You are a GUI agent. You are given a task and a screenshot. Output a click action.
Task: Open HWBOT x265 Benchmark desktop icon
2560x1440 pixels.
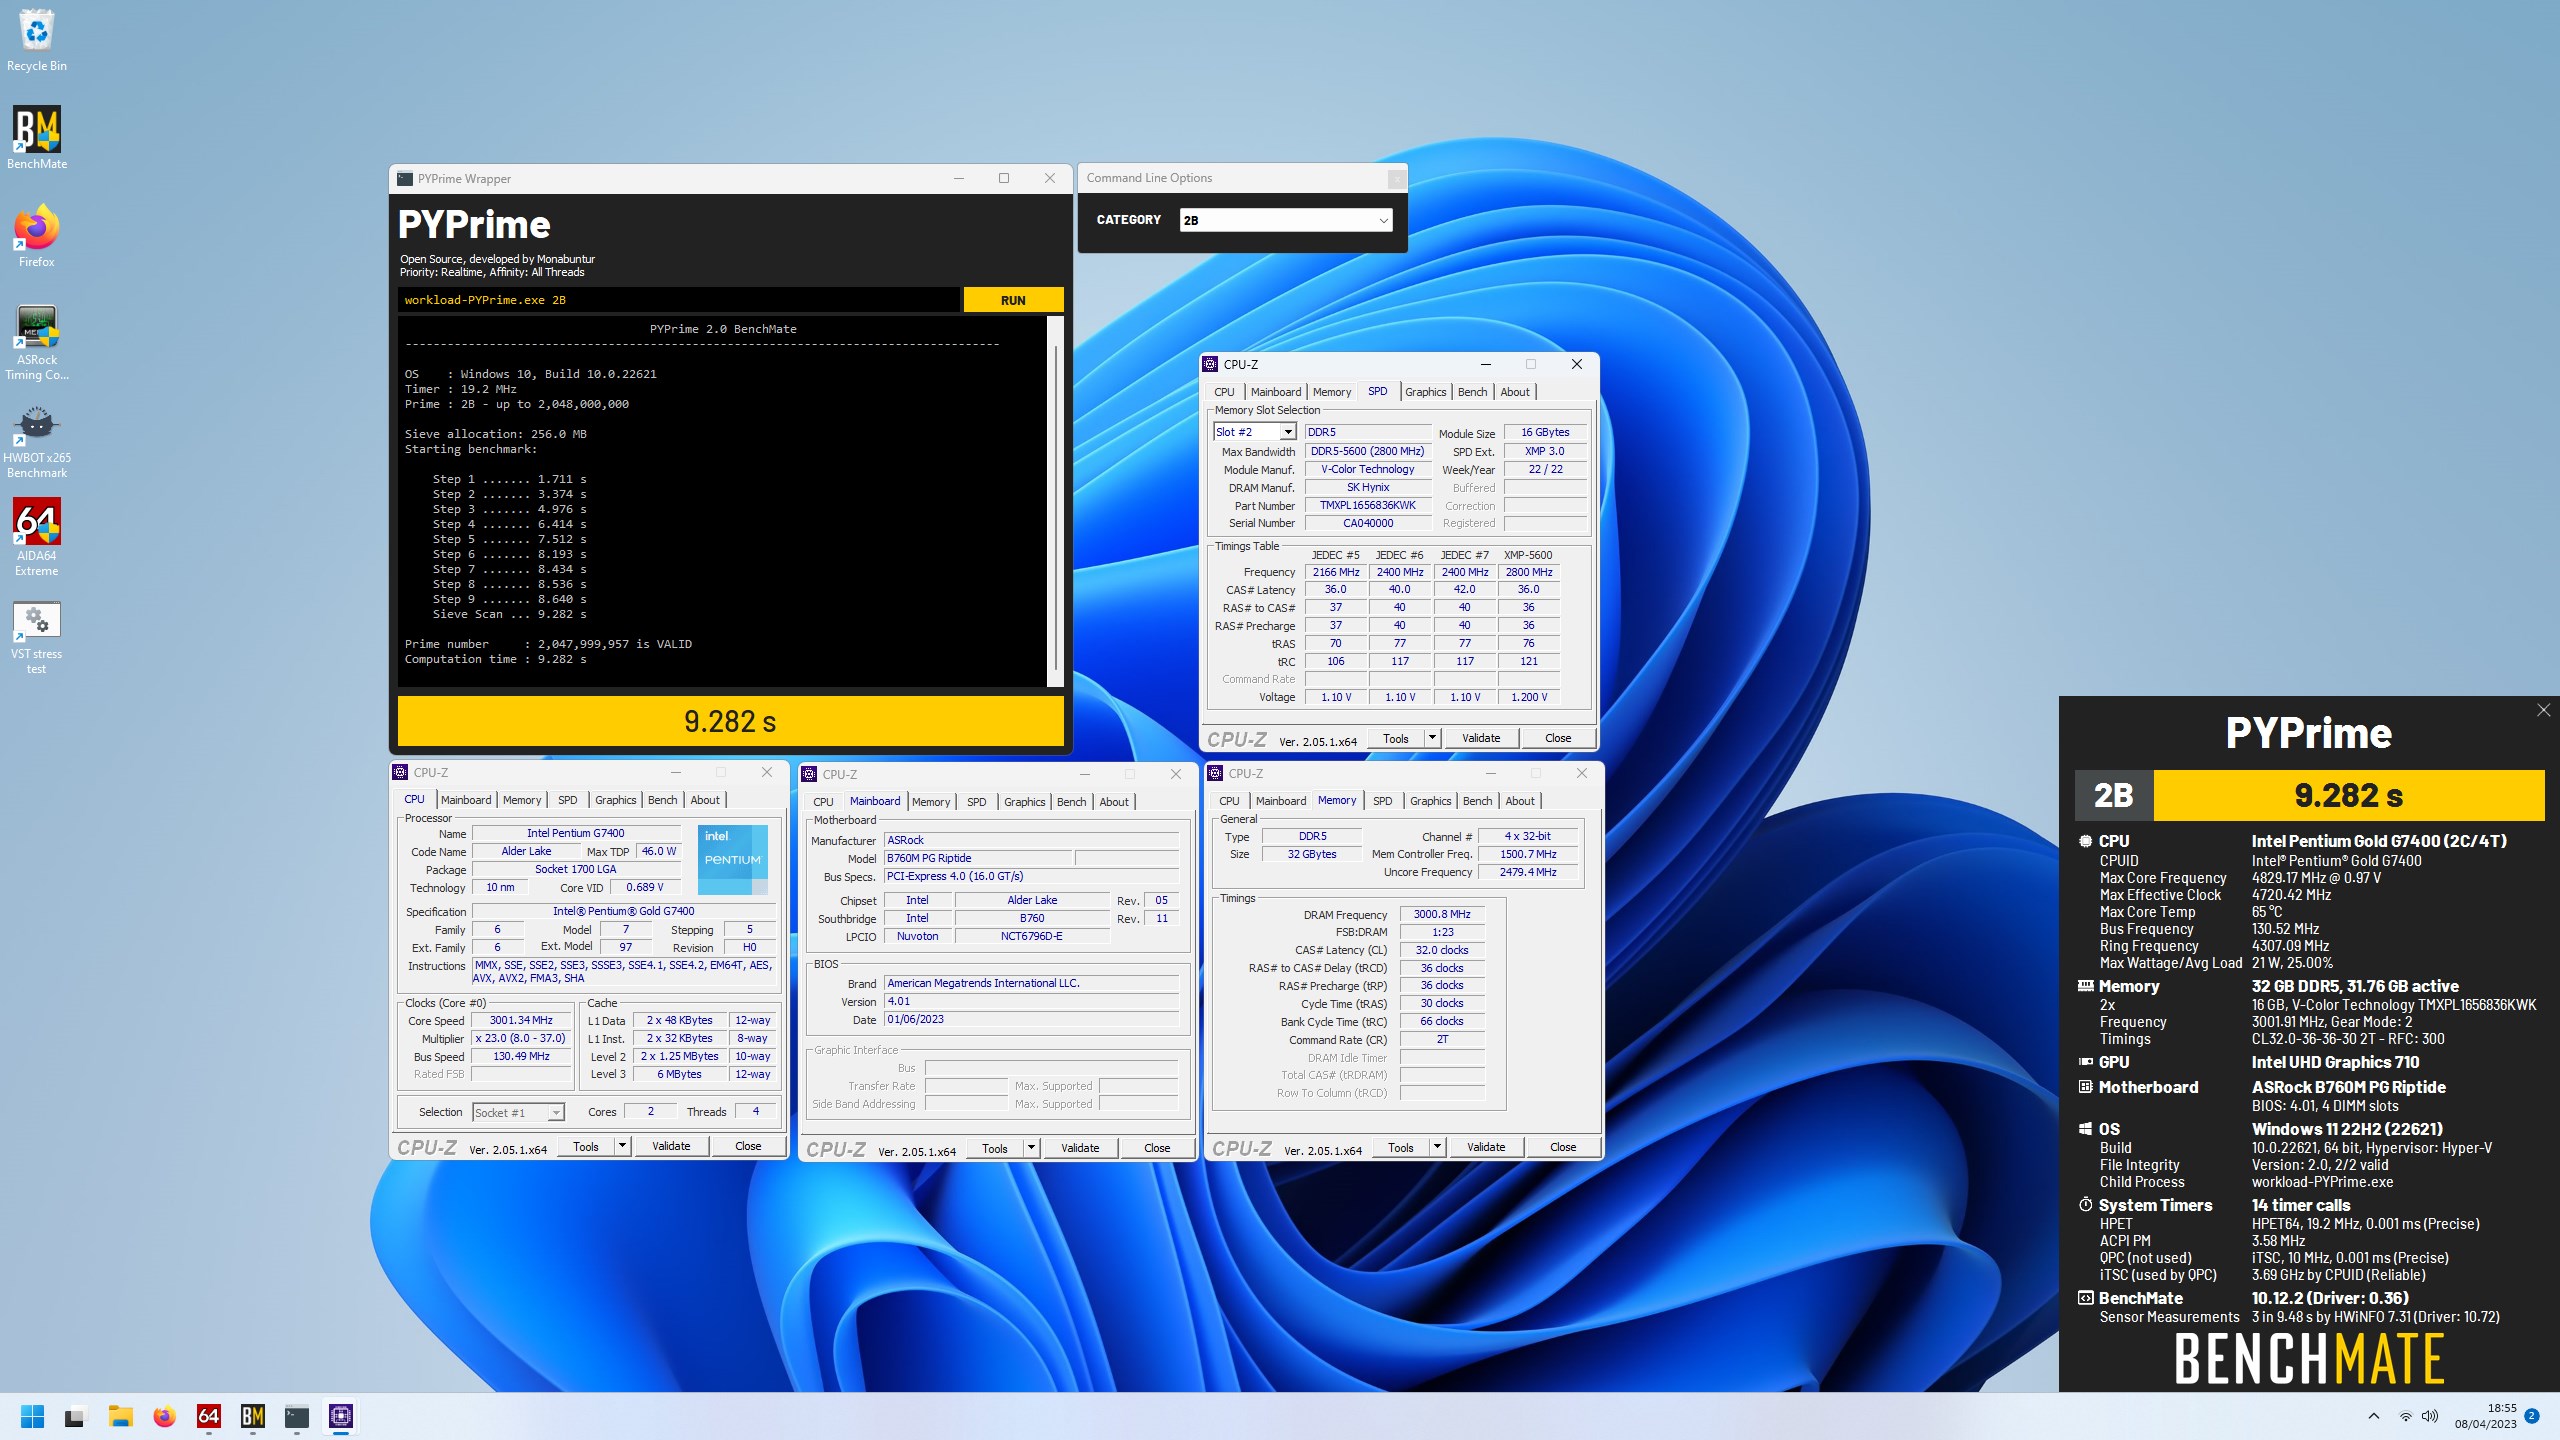[37, 441]
